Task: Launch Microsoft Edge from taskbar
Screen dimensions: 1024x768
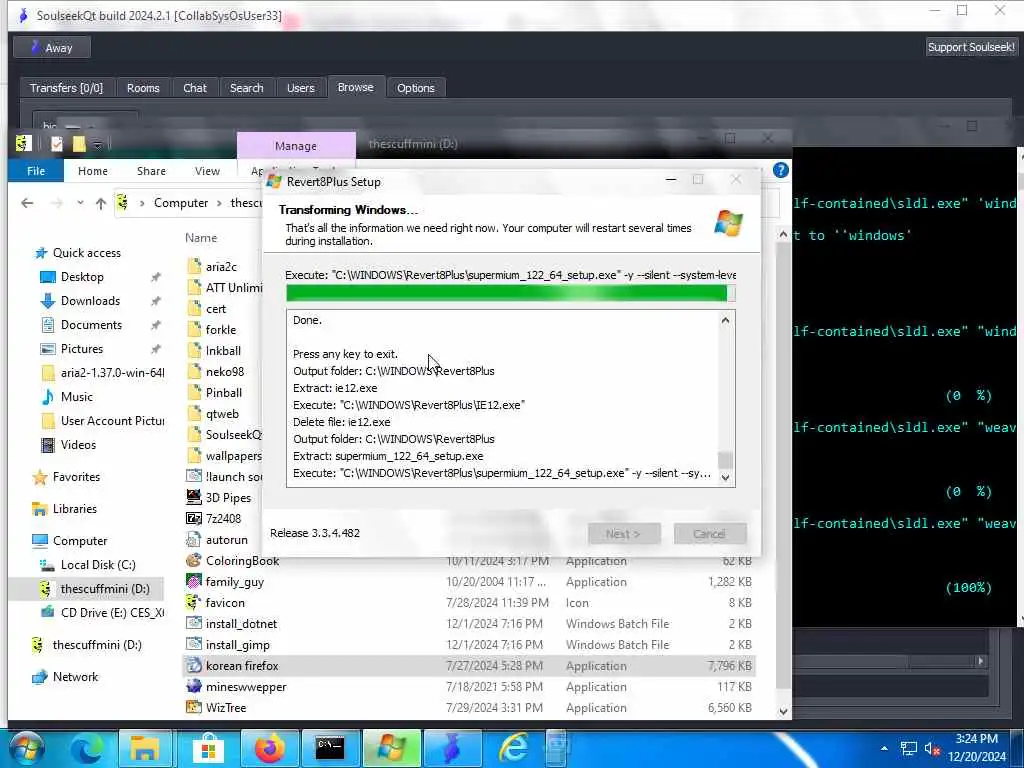Action: click(x=86, y=748)
